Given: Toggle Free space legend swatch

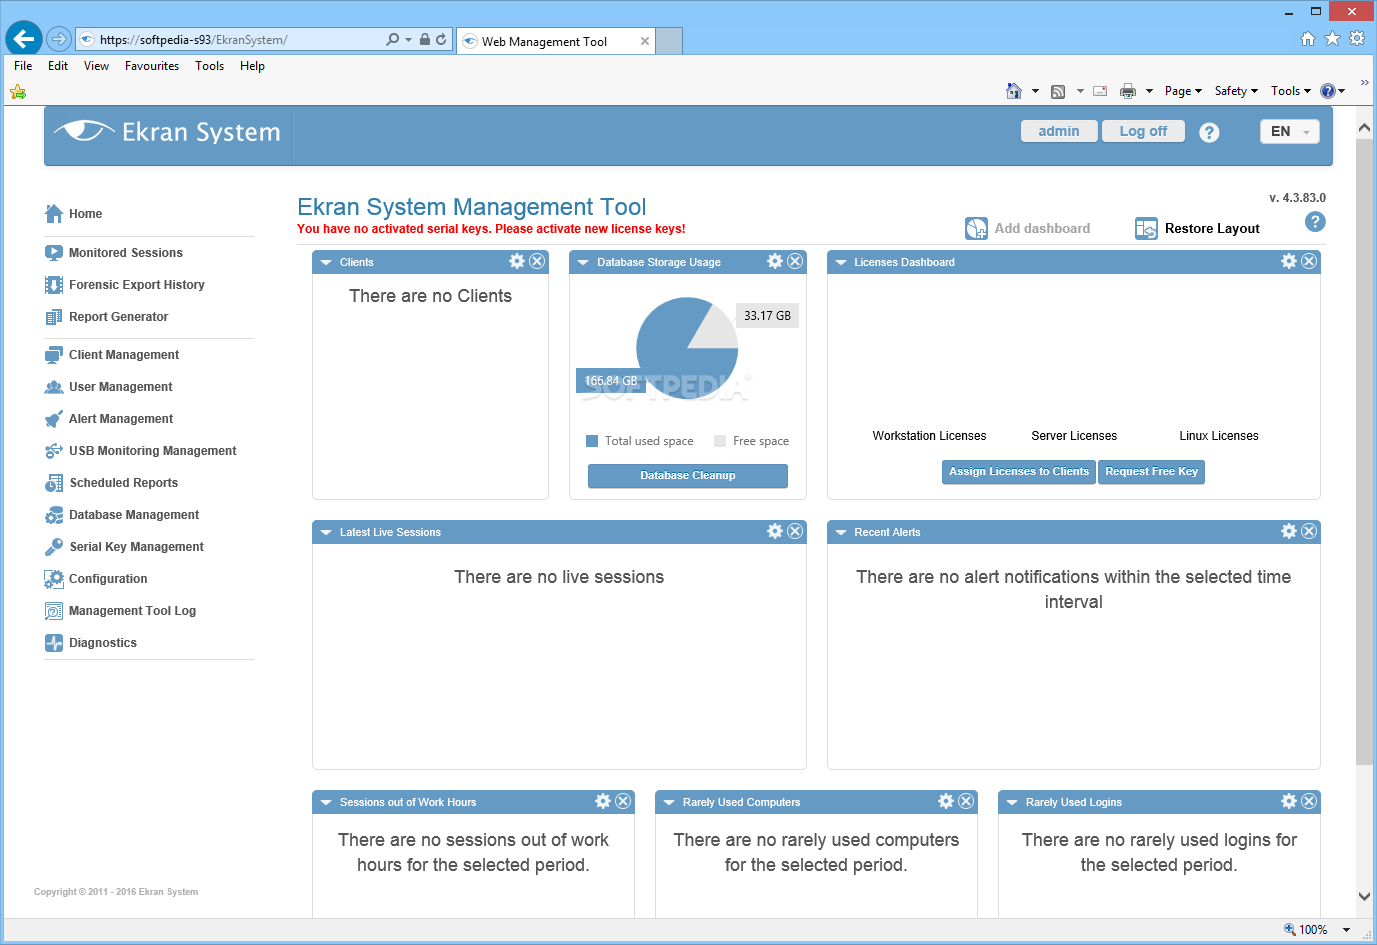Looking at the screenshot, I should 720,441.
